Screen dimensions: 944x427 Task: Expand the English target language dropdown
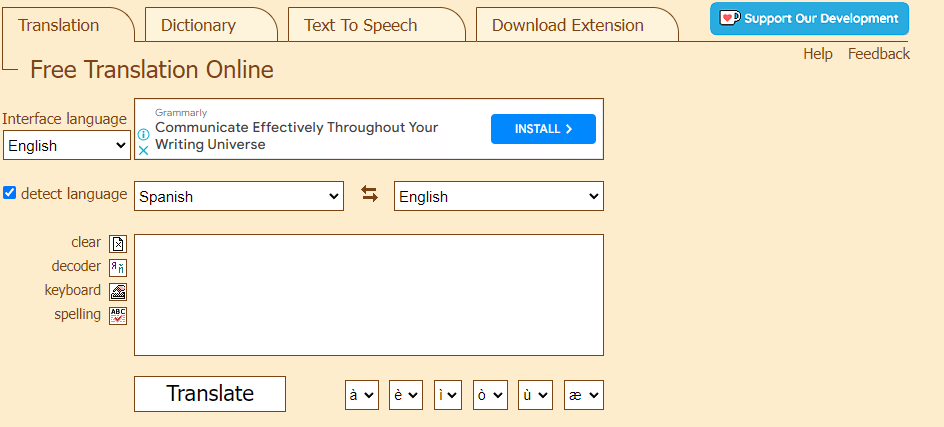tap(498, 196)
